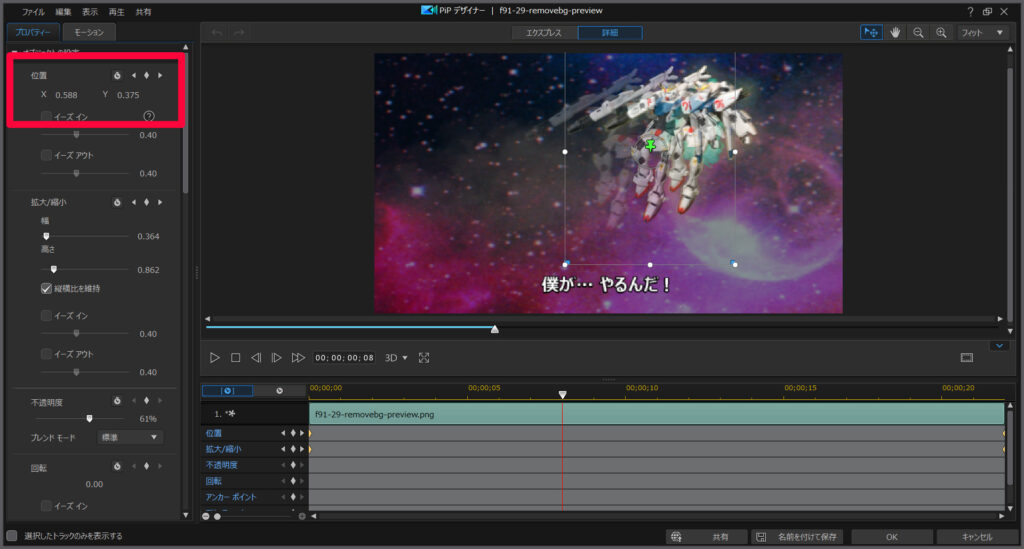Open the help question mark in title bar
Image resolution: width=1024 pixels, height=549 pixels.
(x=970, y=11)
